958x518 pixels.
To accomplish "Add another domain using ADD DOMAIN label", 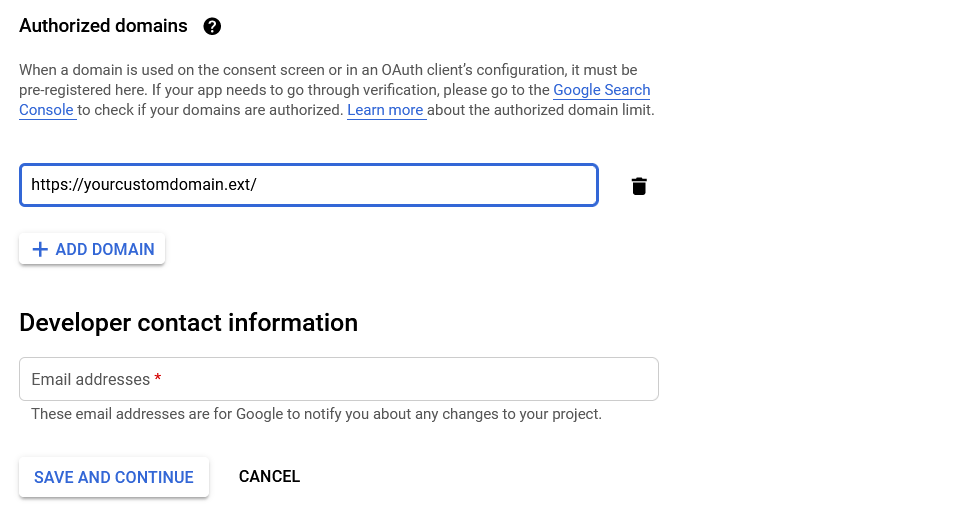I will pyautogui.click(x=105, y=249).
